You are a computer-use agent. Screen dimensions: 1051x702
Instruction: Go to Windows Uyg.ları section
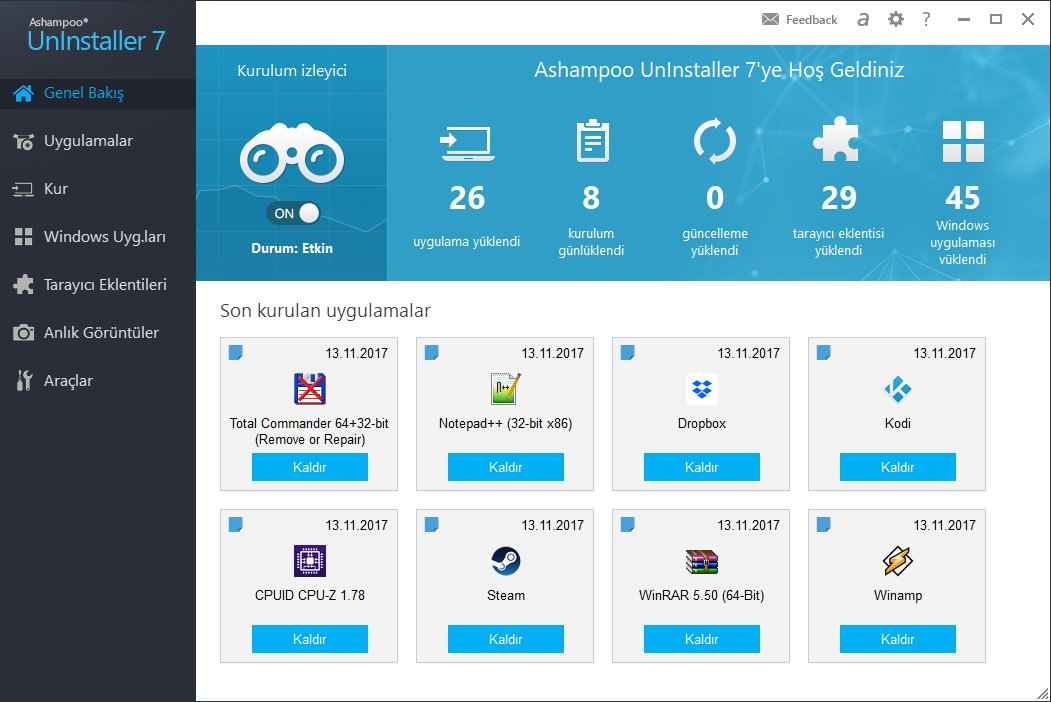(x=104, y=237)
